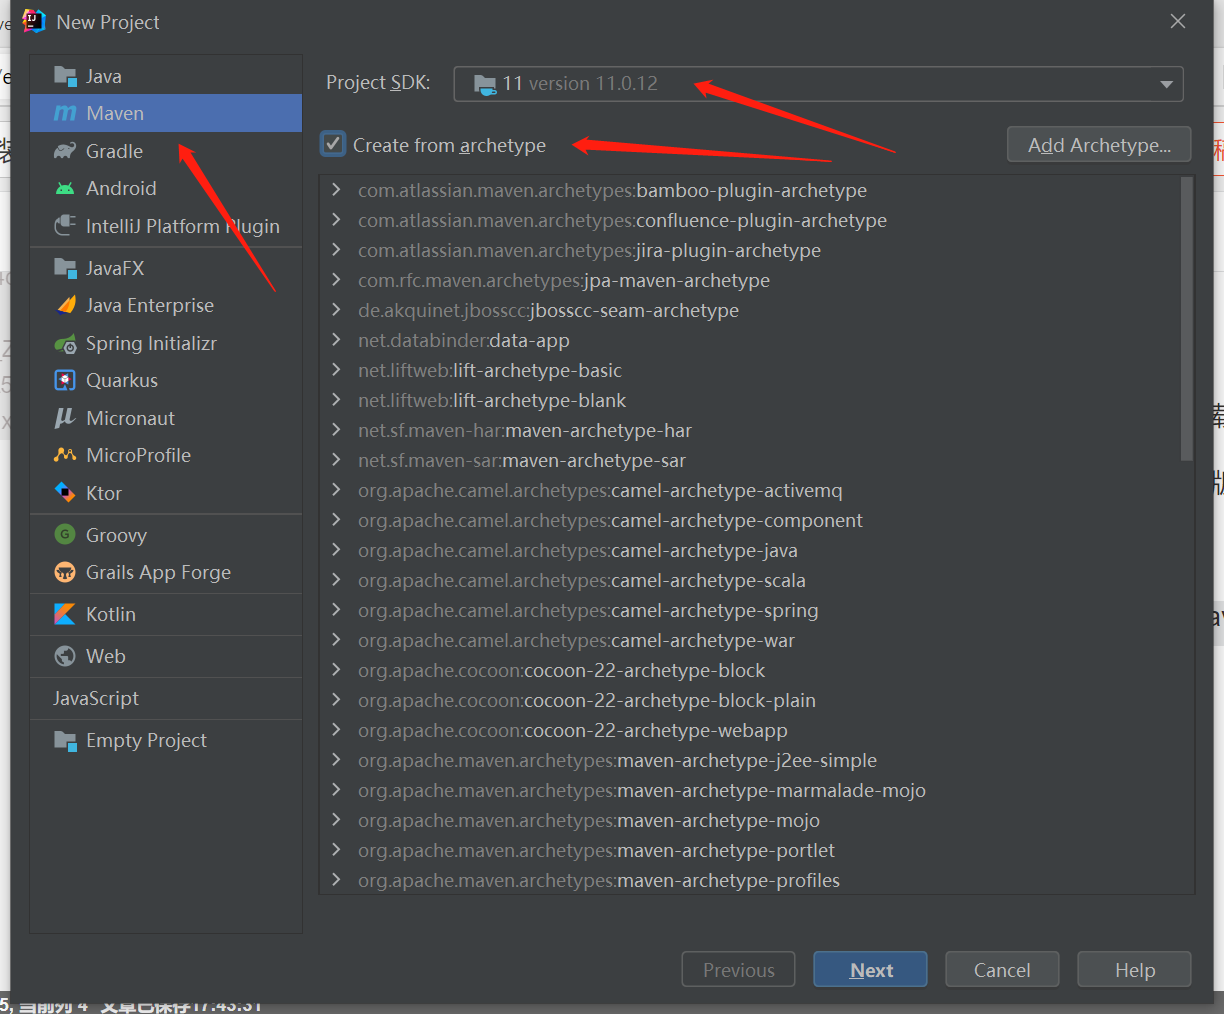
Task: Click the SDK folder icon in dropdown
Action: (485, 84)
